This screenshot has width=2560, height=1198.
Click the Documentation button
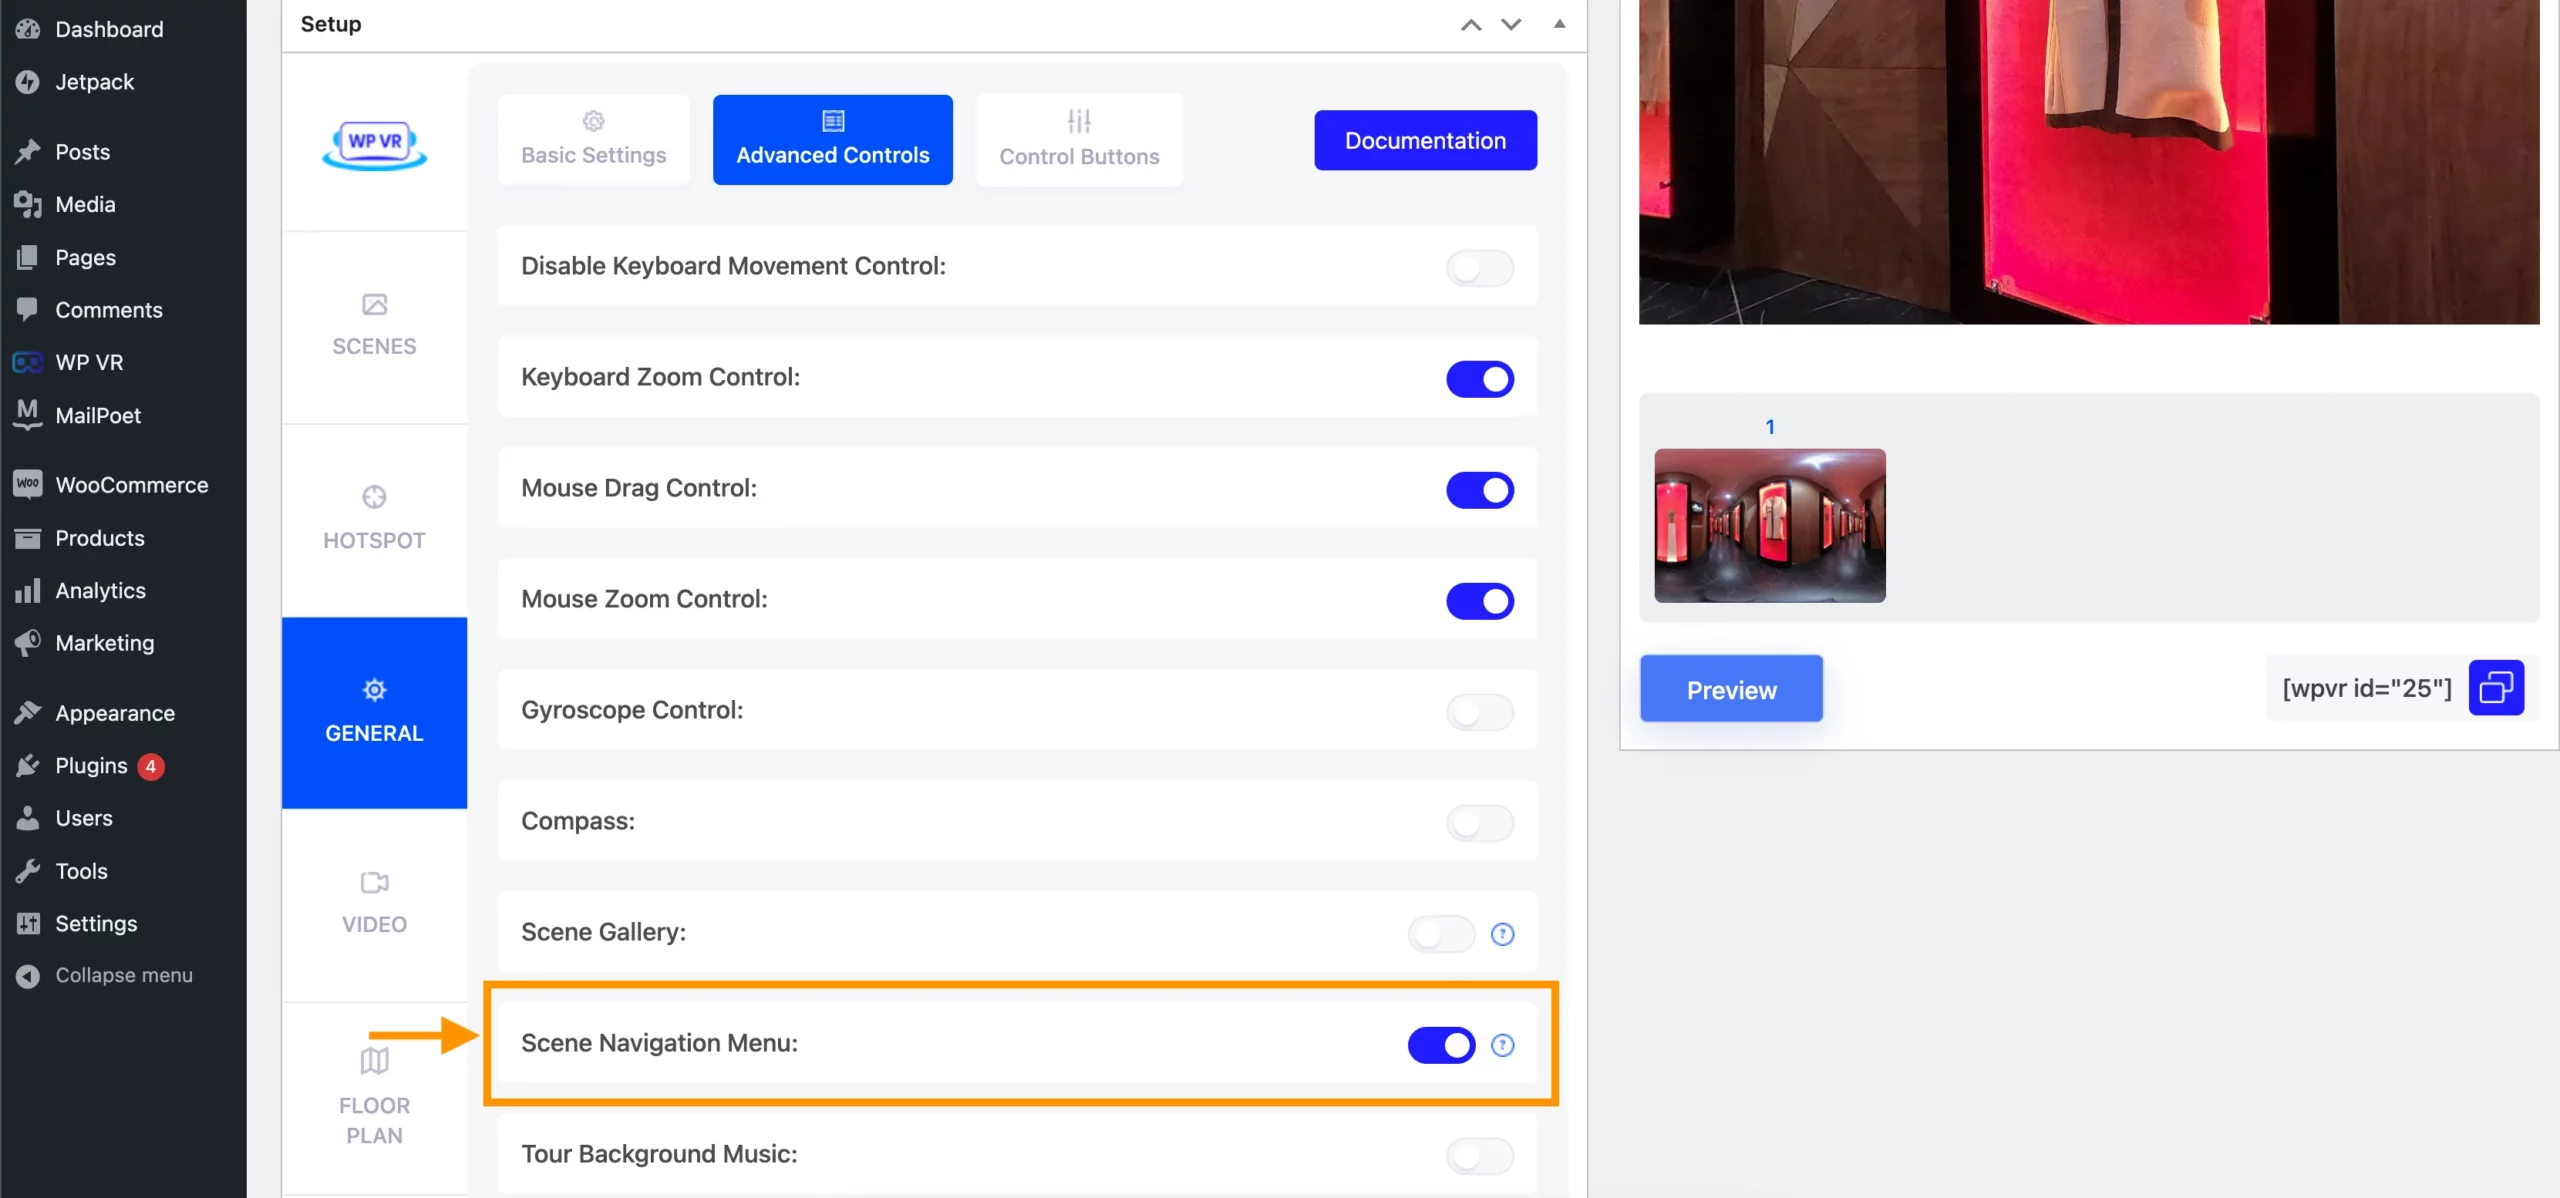click(1425, 140)
